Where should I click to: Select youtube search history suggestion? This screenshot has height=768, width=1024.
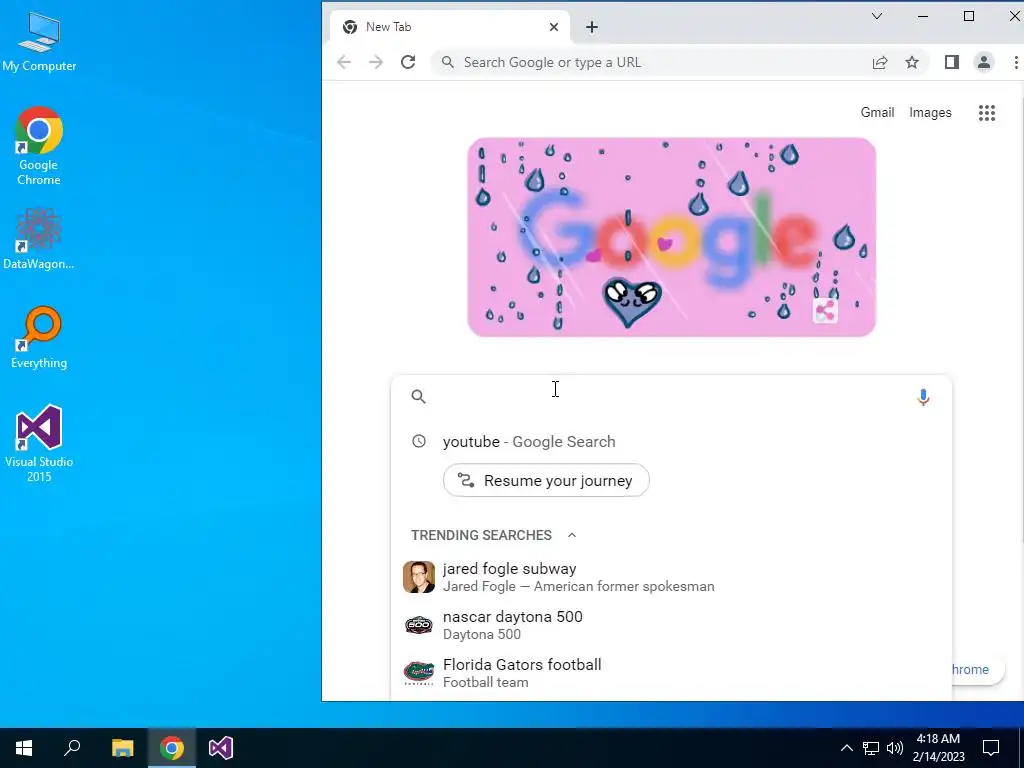[671, 441]
